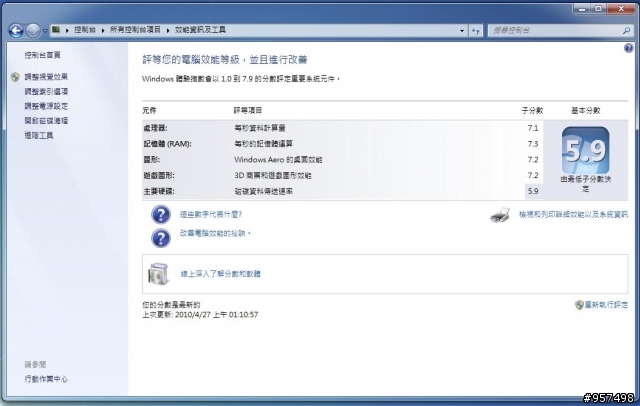Open help with the blue question icon
Image resolution: width=640 pixels, height=406 pixels.
point(628,48)
